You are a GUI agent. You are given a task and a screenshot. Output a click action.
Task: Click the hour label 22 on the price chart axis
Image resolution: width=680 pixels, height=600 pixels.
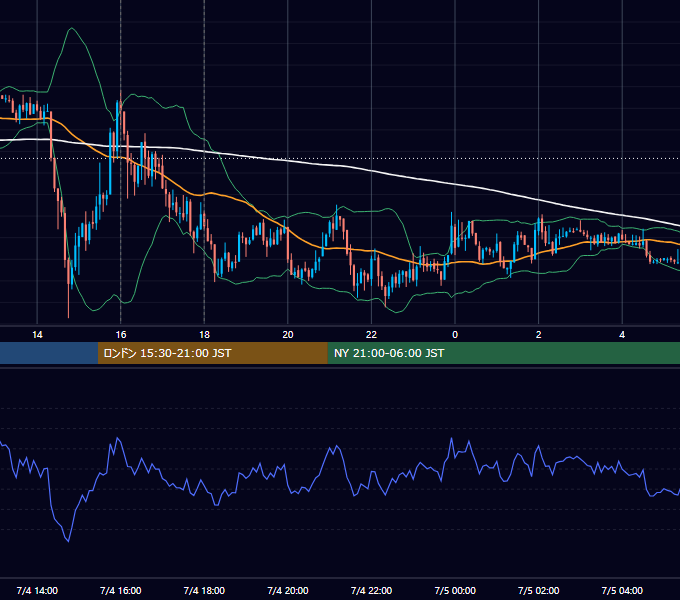coord(372,335)
